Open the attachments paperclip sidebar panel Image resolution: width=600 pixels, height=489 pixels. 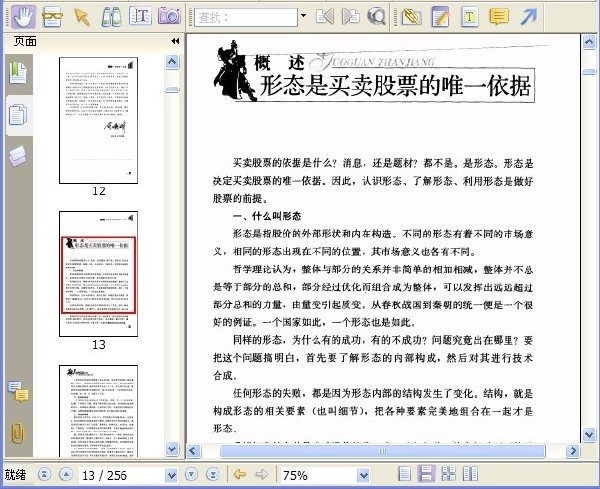pyautogui.click(x=18, y=433)
